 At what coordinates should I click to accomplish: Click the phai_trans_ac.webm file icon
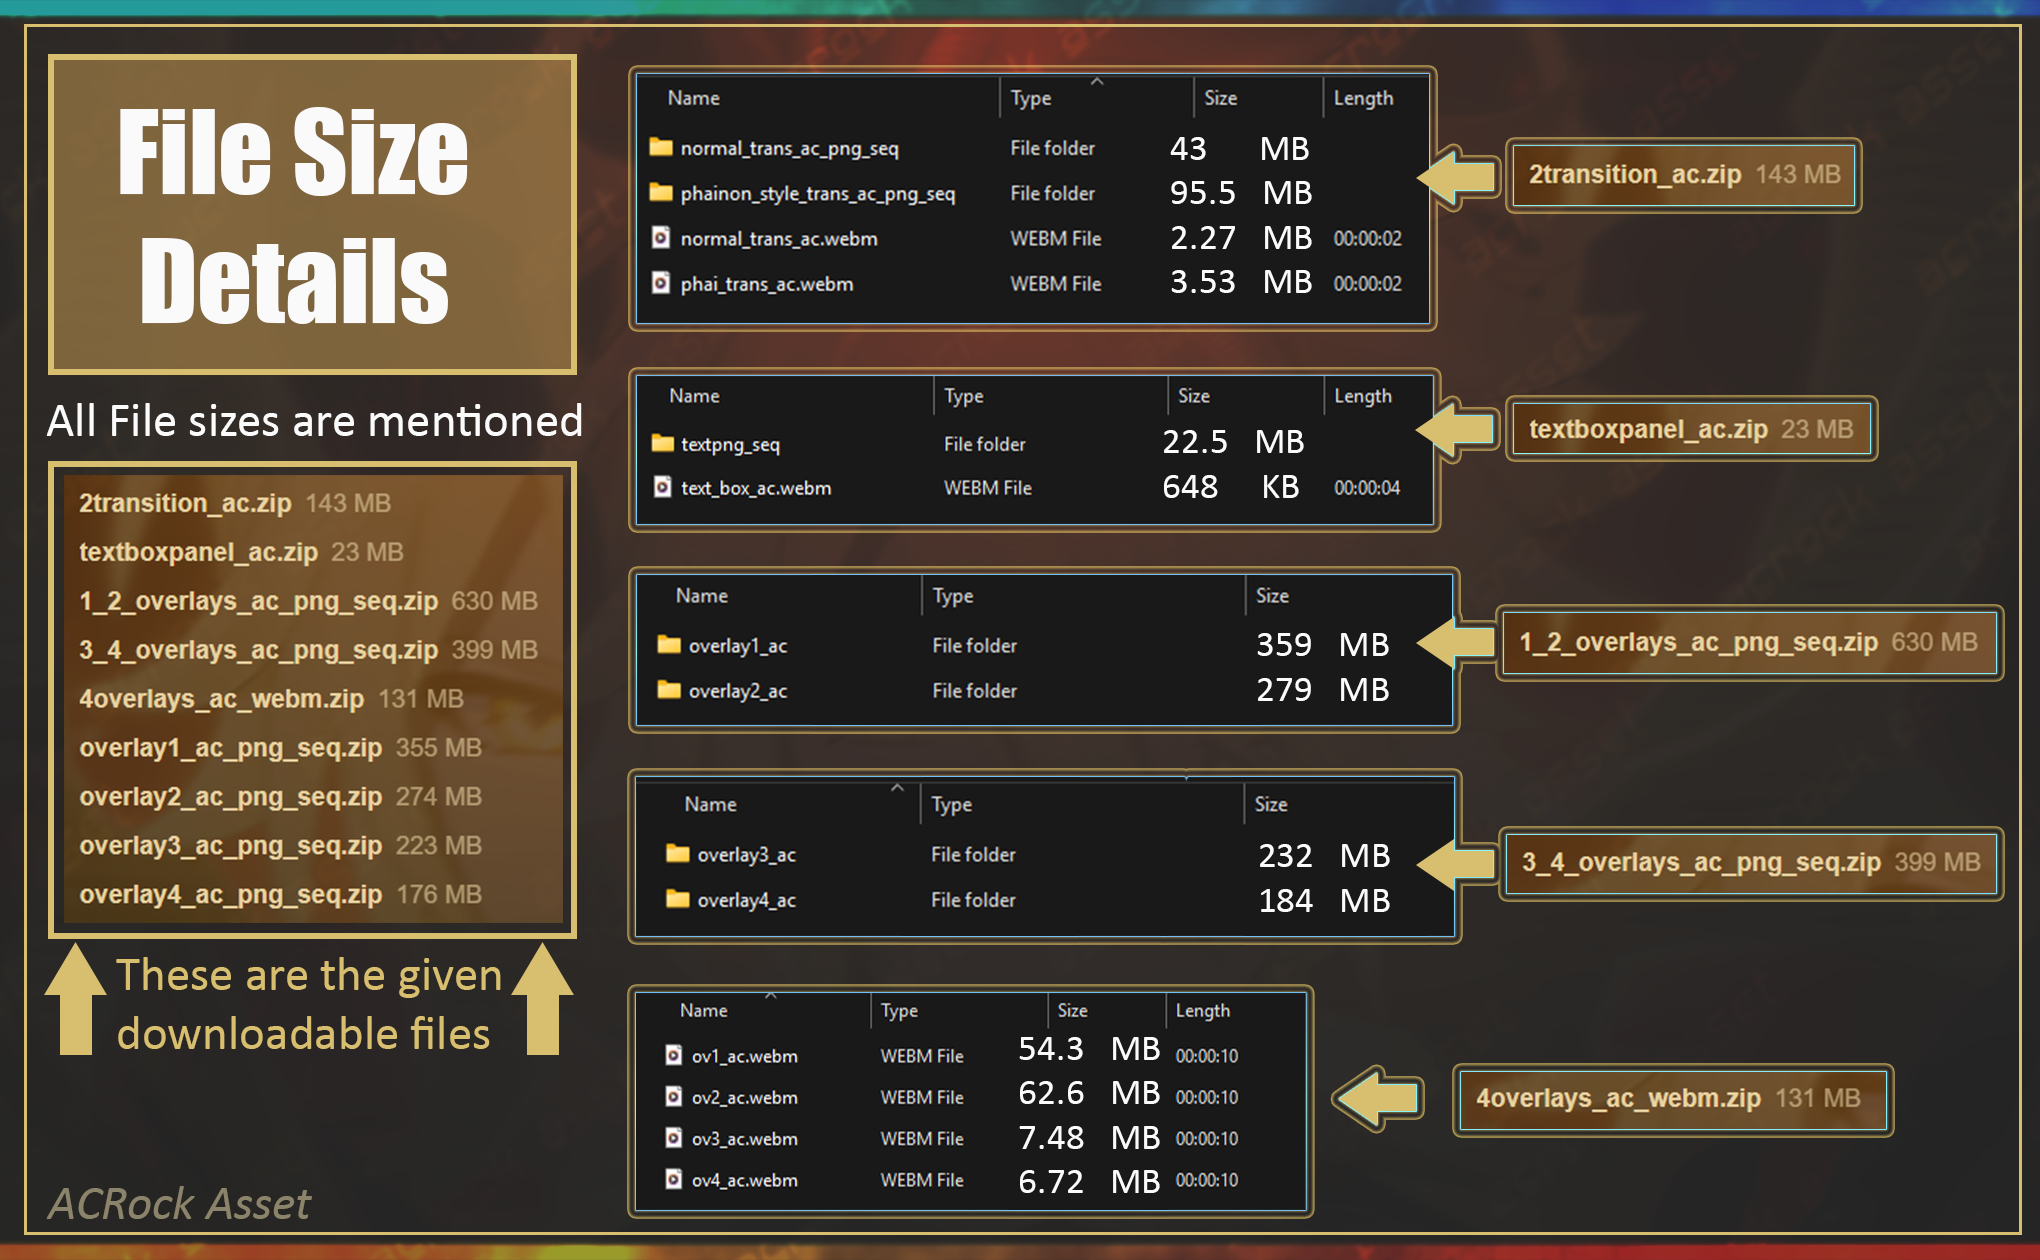[x=661, y=283]
